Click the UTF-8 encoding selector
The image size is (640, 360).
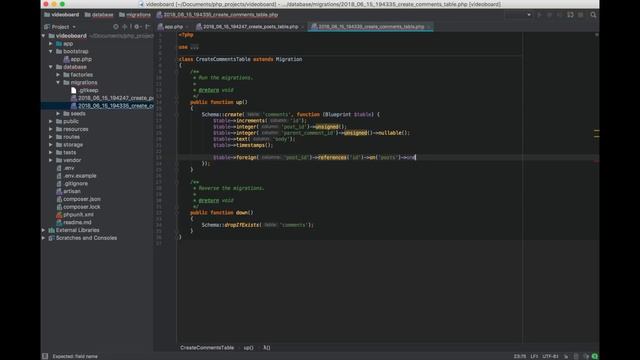point(550,356)
